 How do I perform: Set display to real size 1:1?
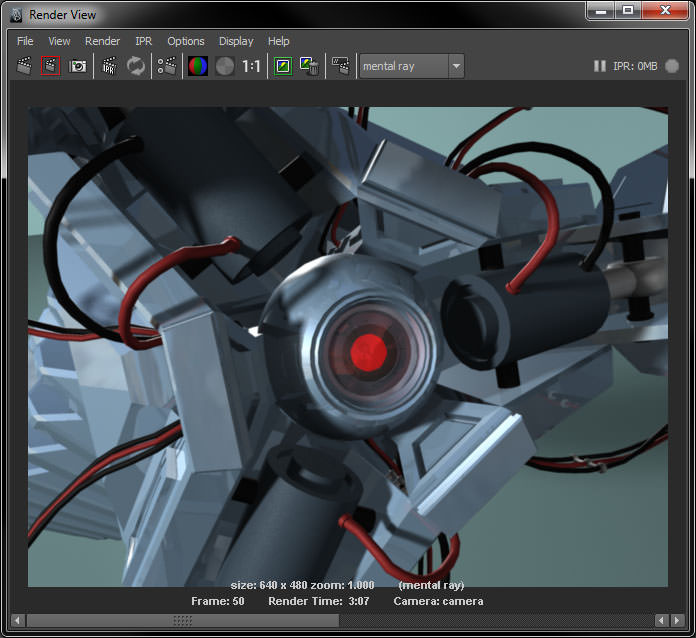point(251,66)
